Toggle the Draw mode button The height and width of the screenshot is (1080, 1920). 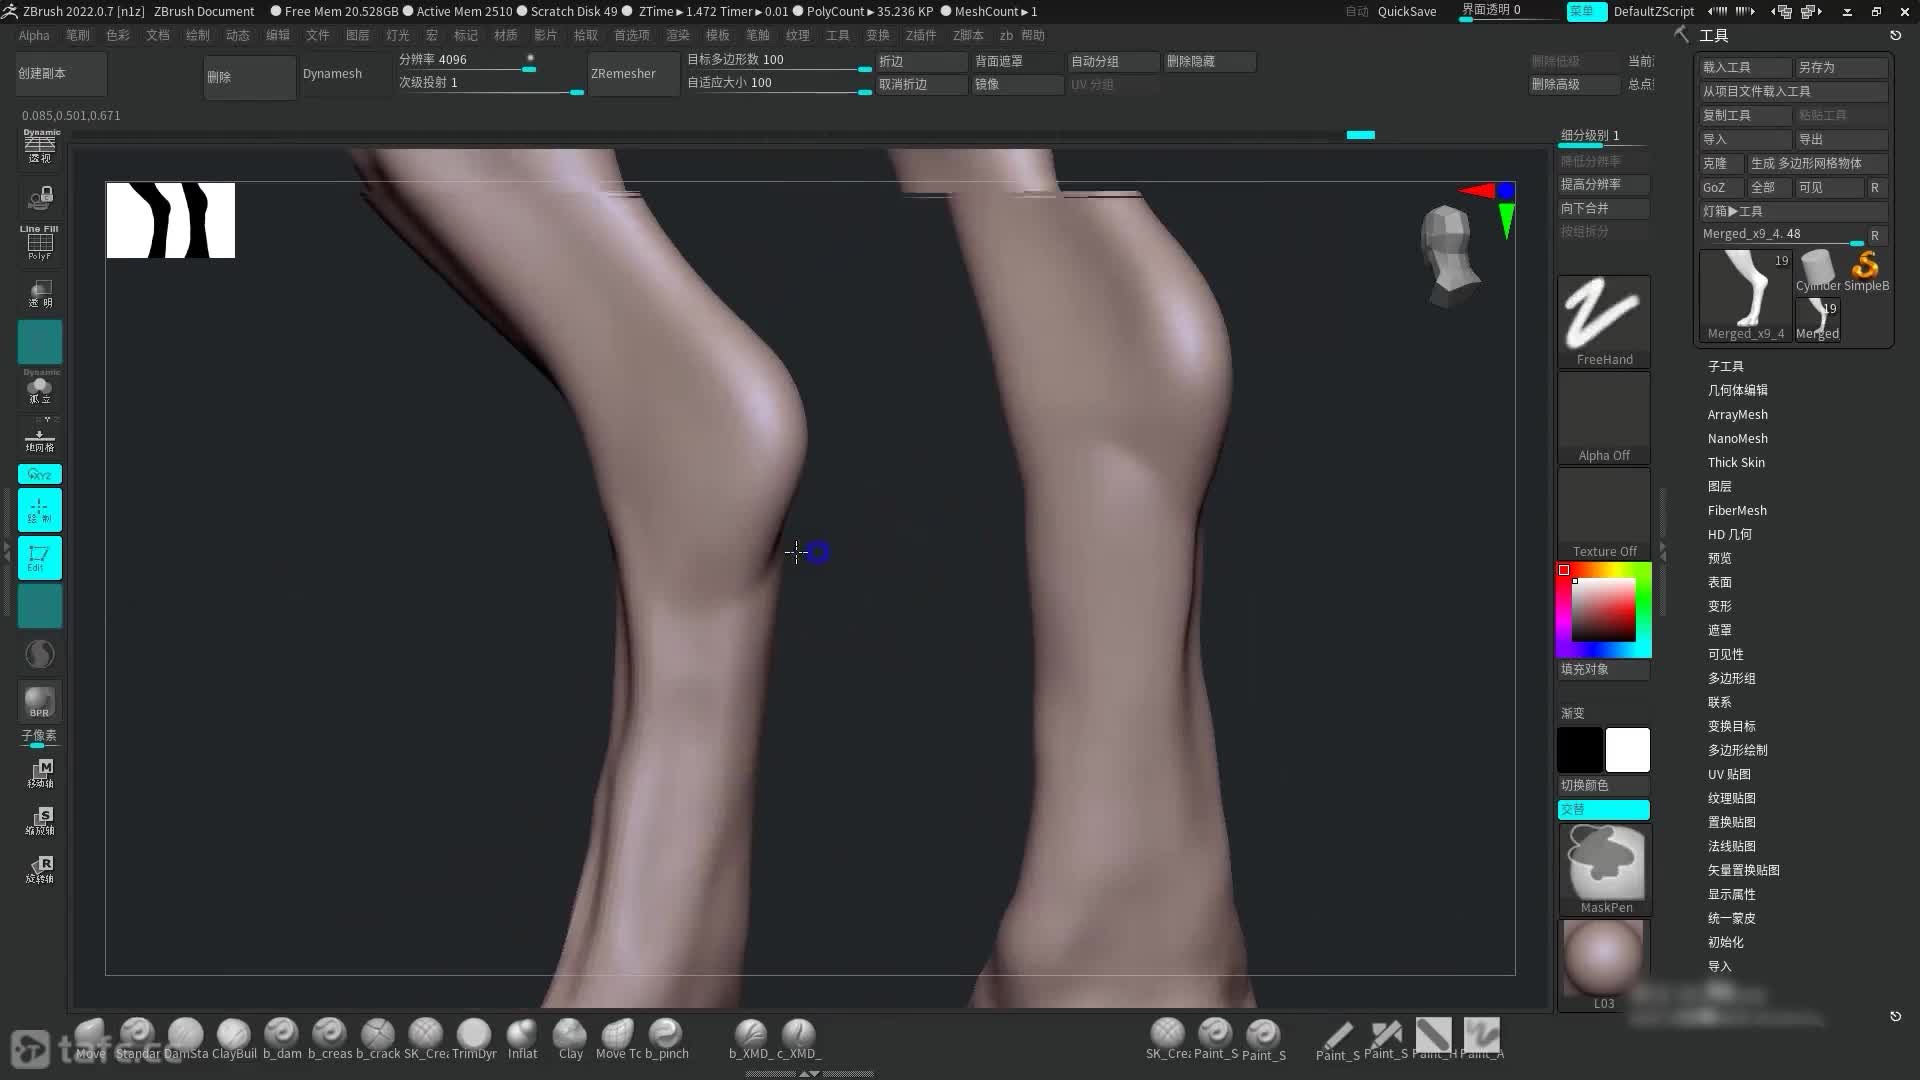40,510
